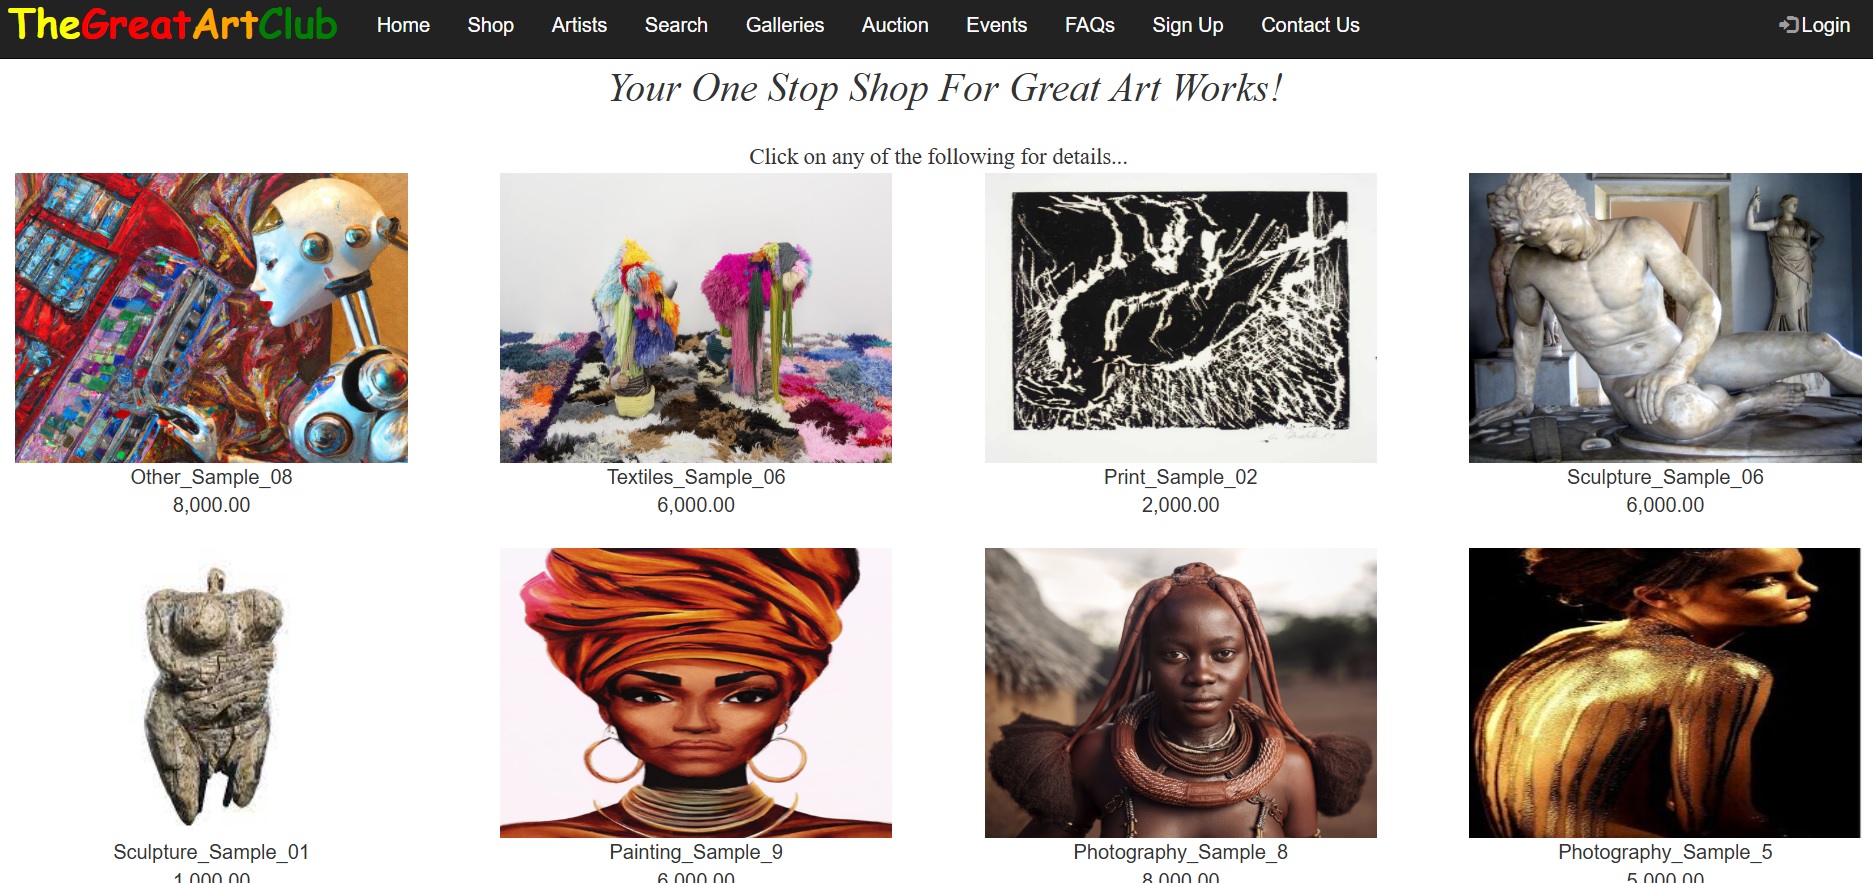Open the Other_Sample_08 robot artwork thumbnail
The image size is (1873, 883).
coord(211,318)
